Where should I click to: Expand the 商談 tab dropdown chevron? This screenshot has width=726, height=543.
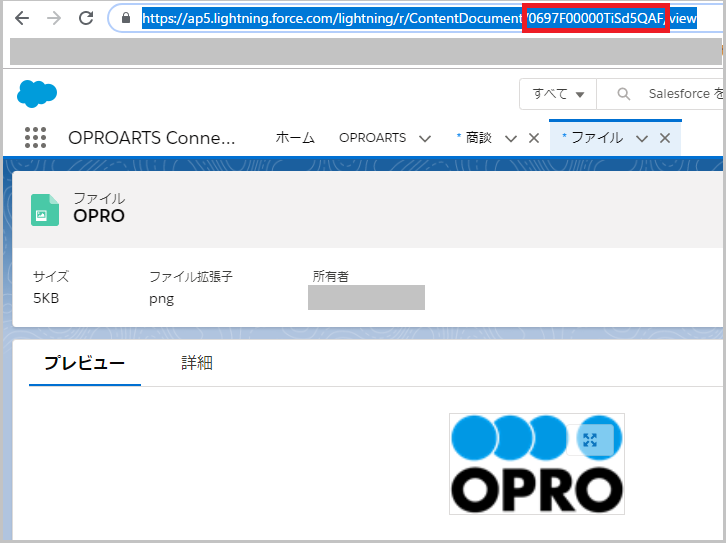pos(511,139)
